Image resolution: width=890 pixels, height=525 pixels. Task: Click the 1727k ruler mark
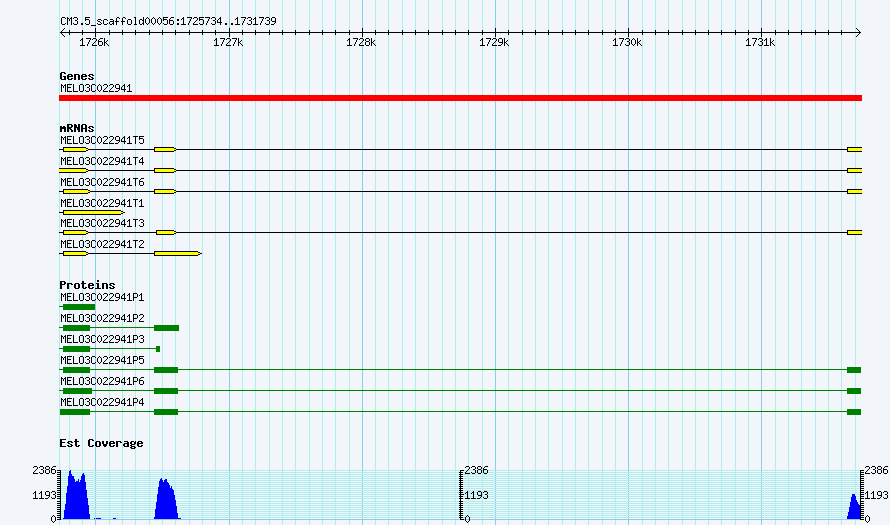coord(228,43)
